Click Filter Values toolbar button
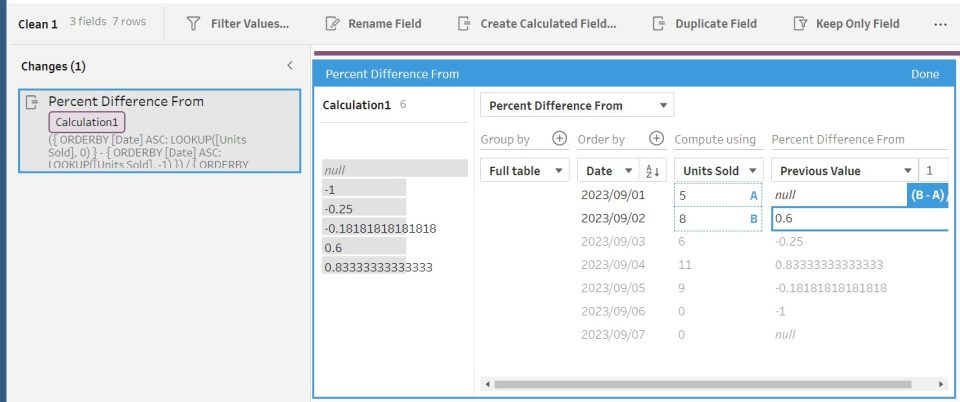 [238, 24]
